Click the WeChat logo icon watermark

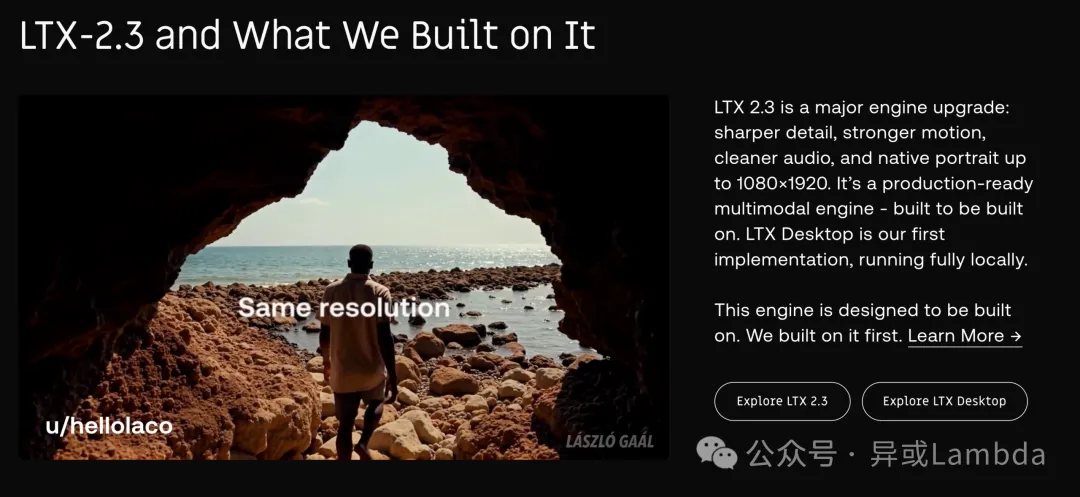(x=716, y=452)
